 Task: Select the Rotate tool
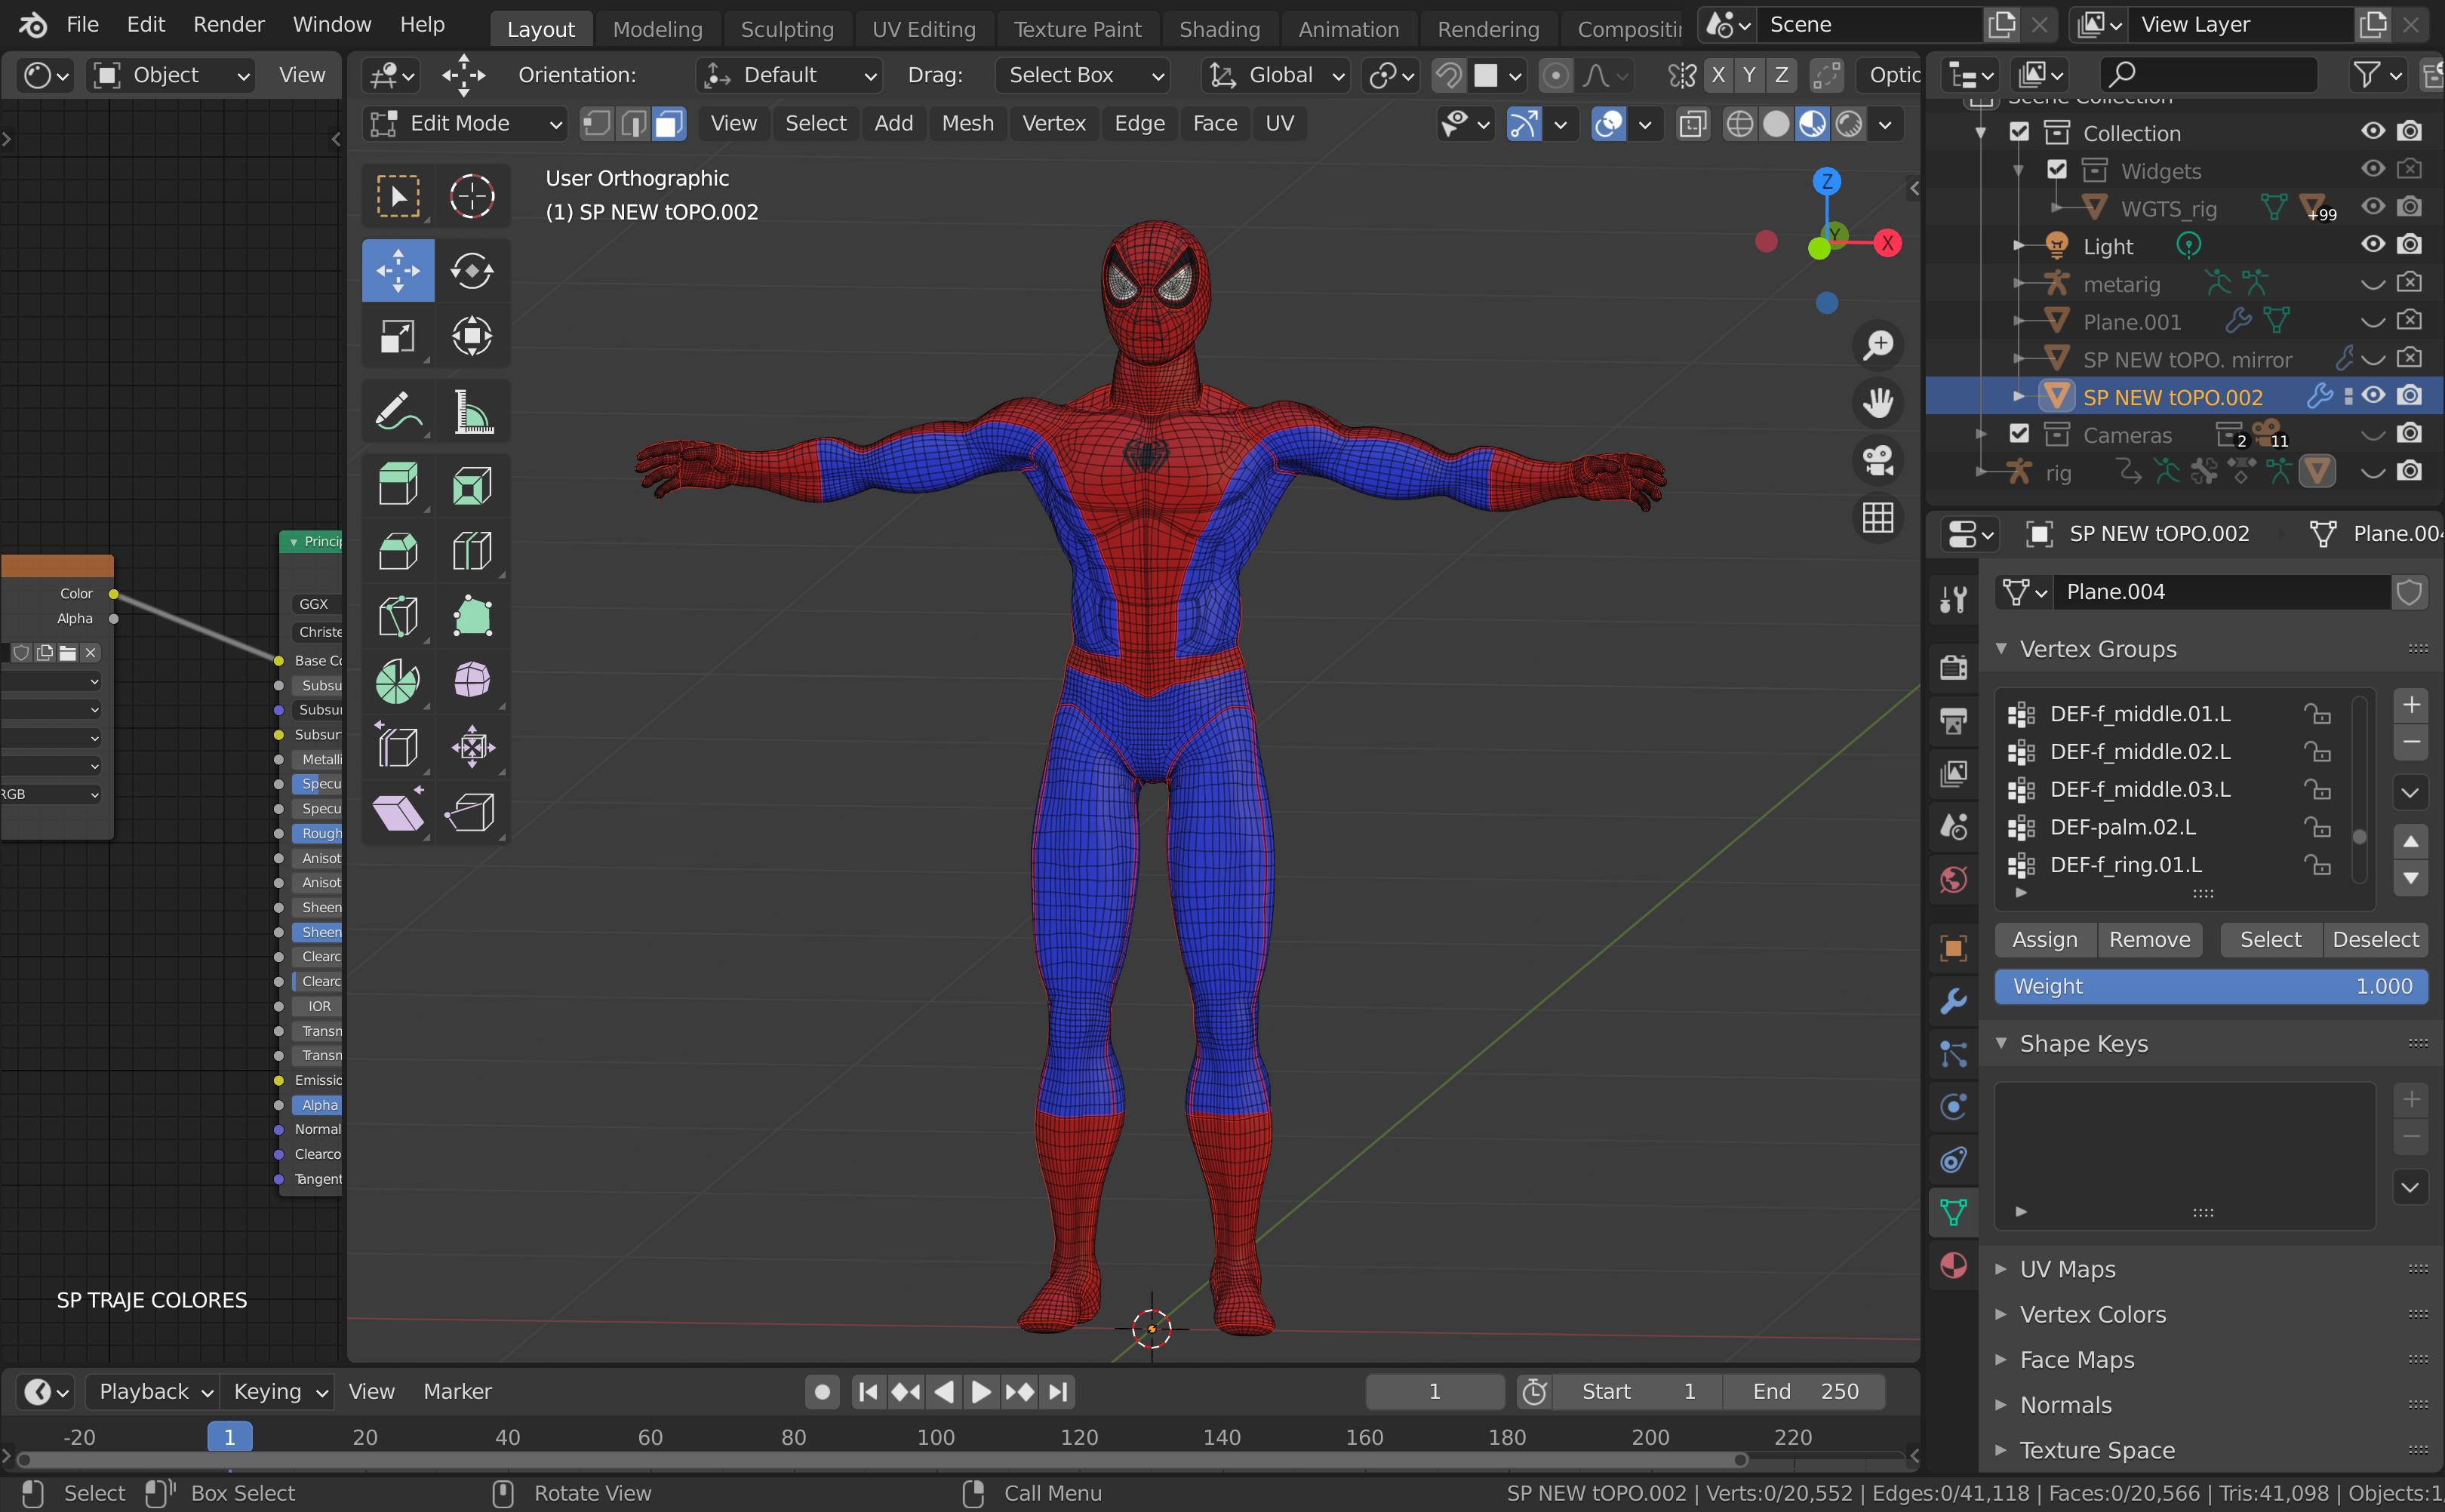472,270
